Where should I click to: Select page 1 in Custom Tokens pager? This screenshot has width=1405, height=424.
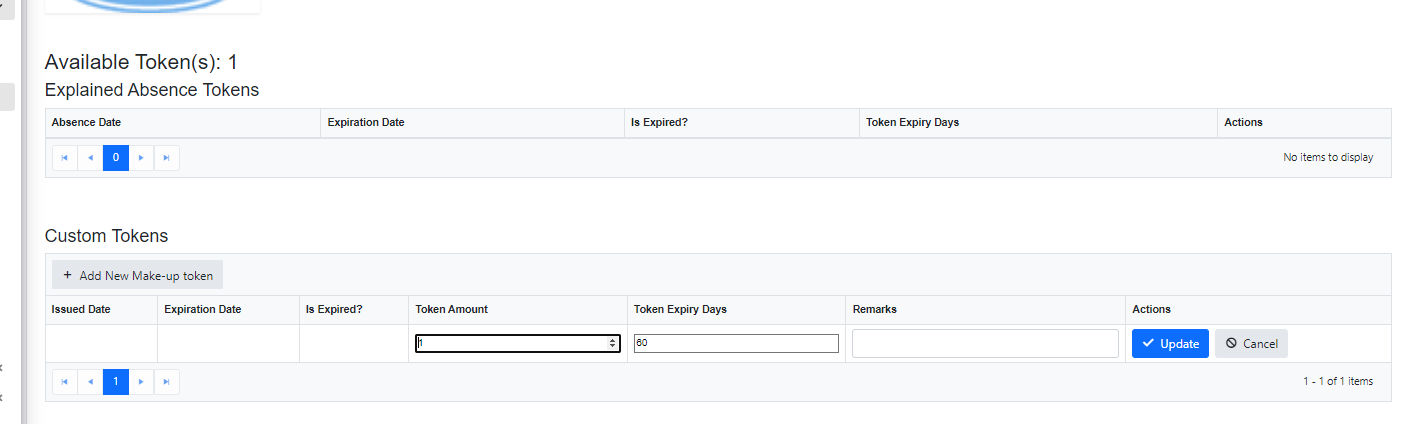(116, 382)
